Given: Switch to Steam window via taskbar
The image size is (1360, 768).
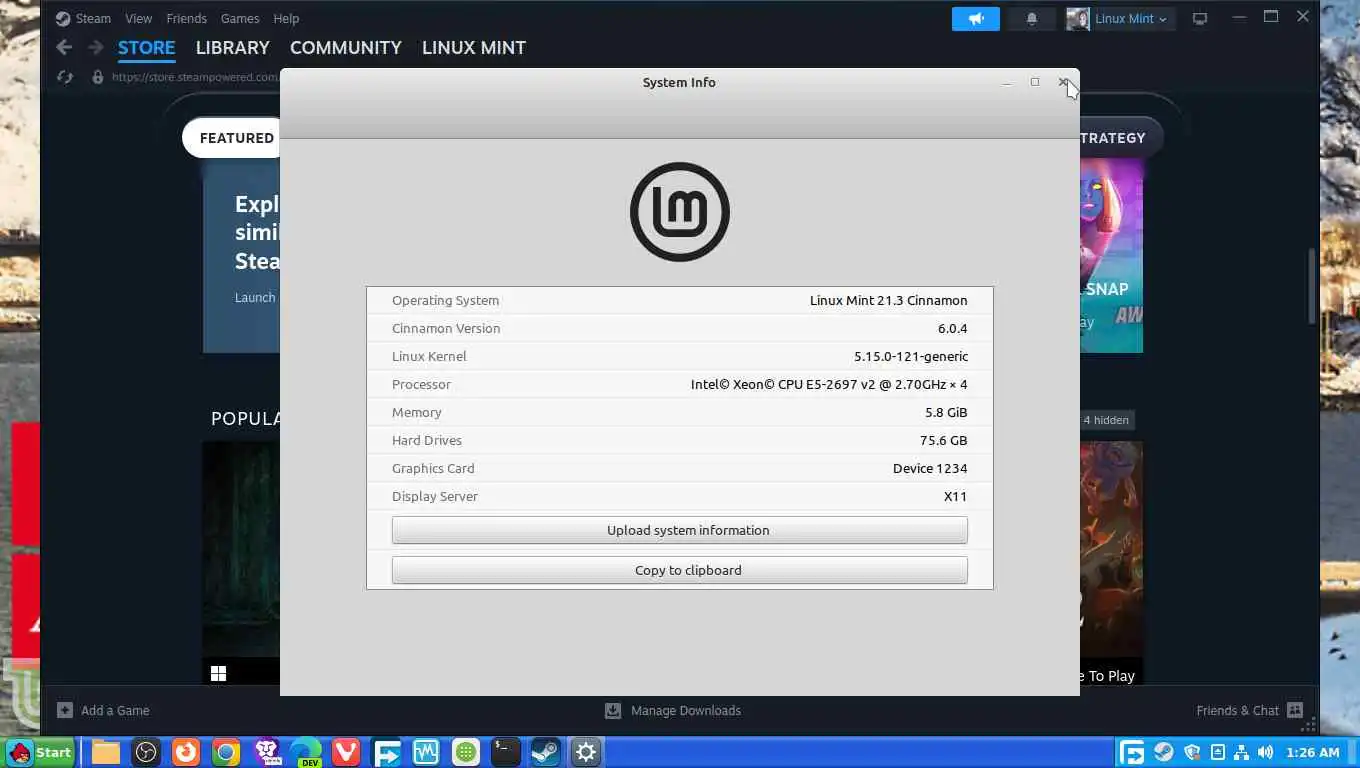Looking at the screenshot, I should pos(546,752).
